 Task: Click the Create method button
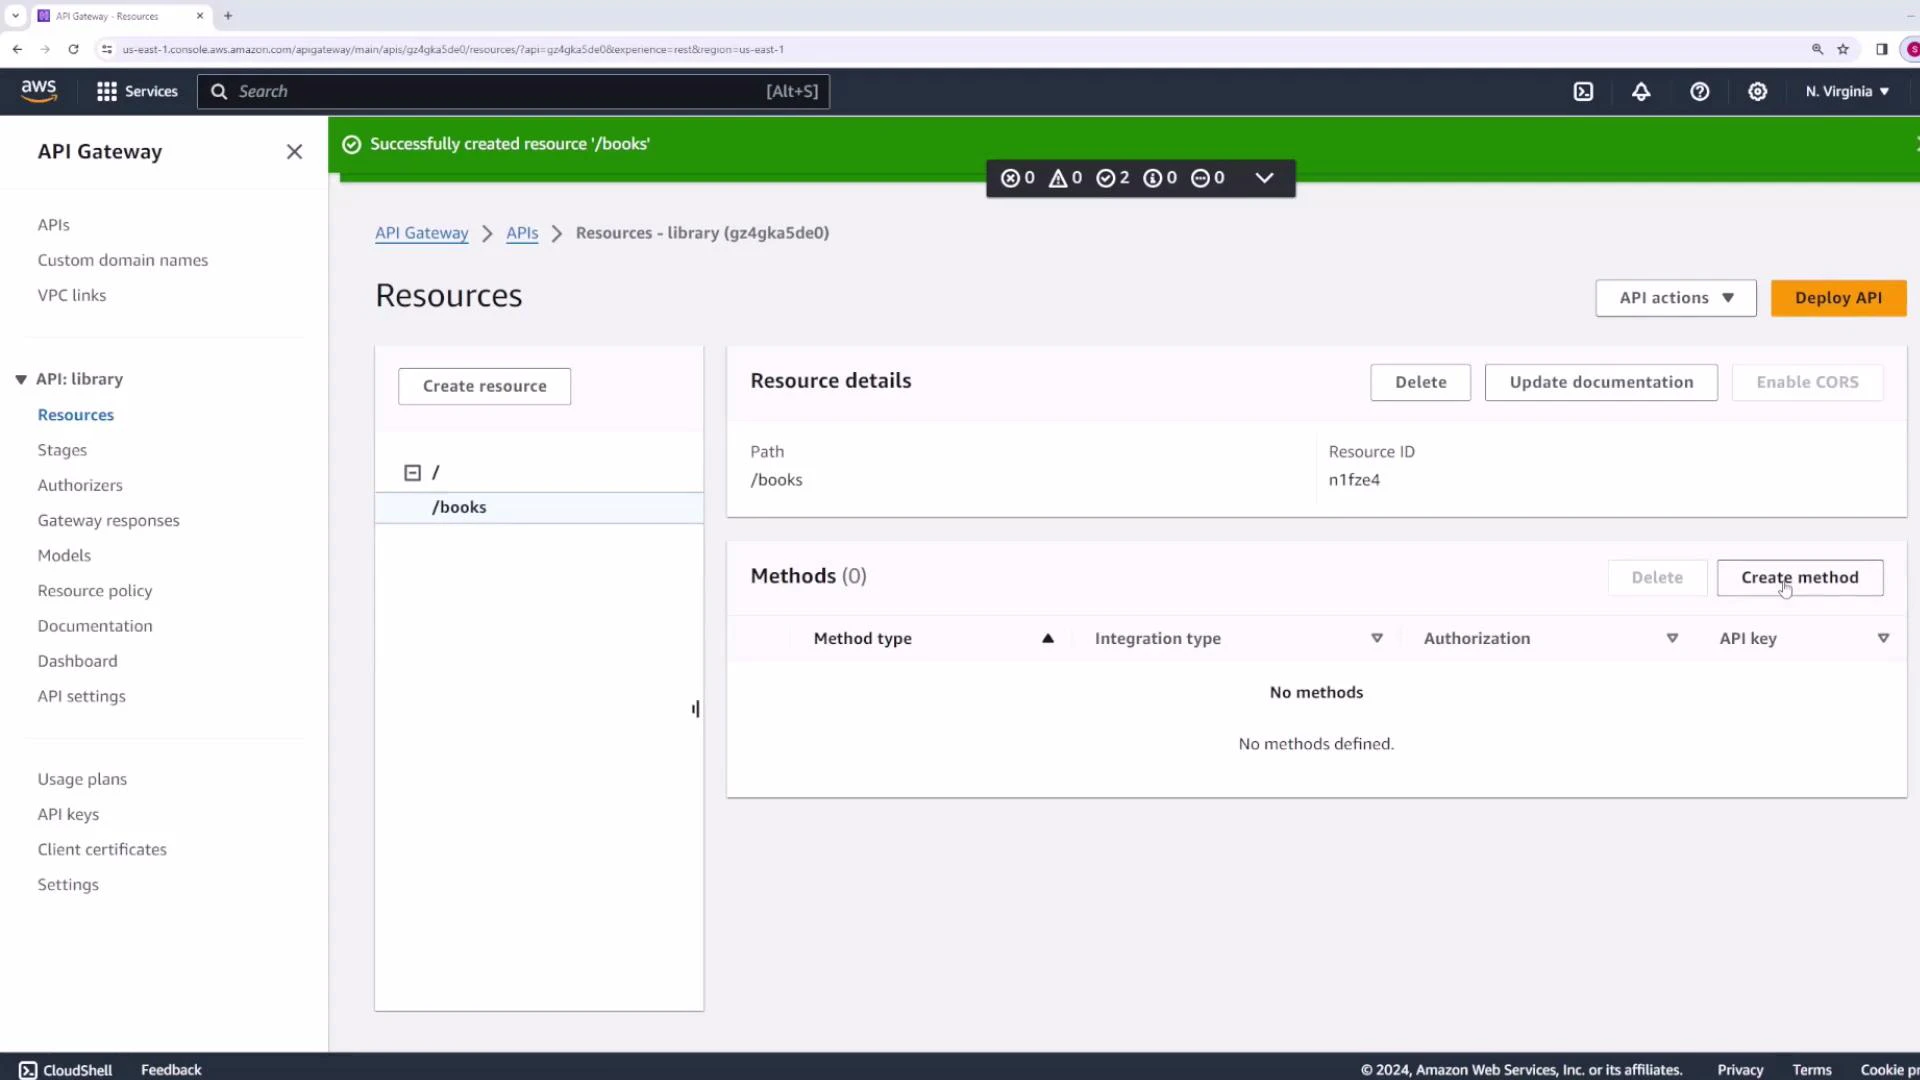(x=1799, y=577)
